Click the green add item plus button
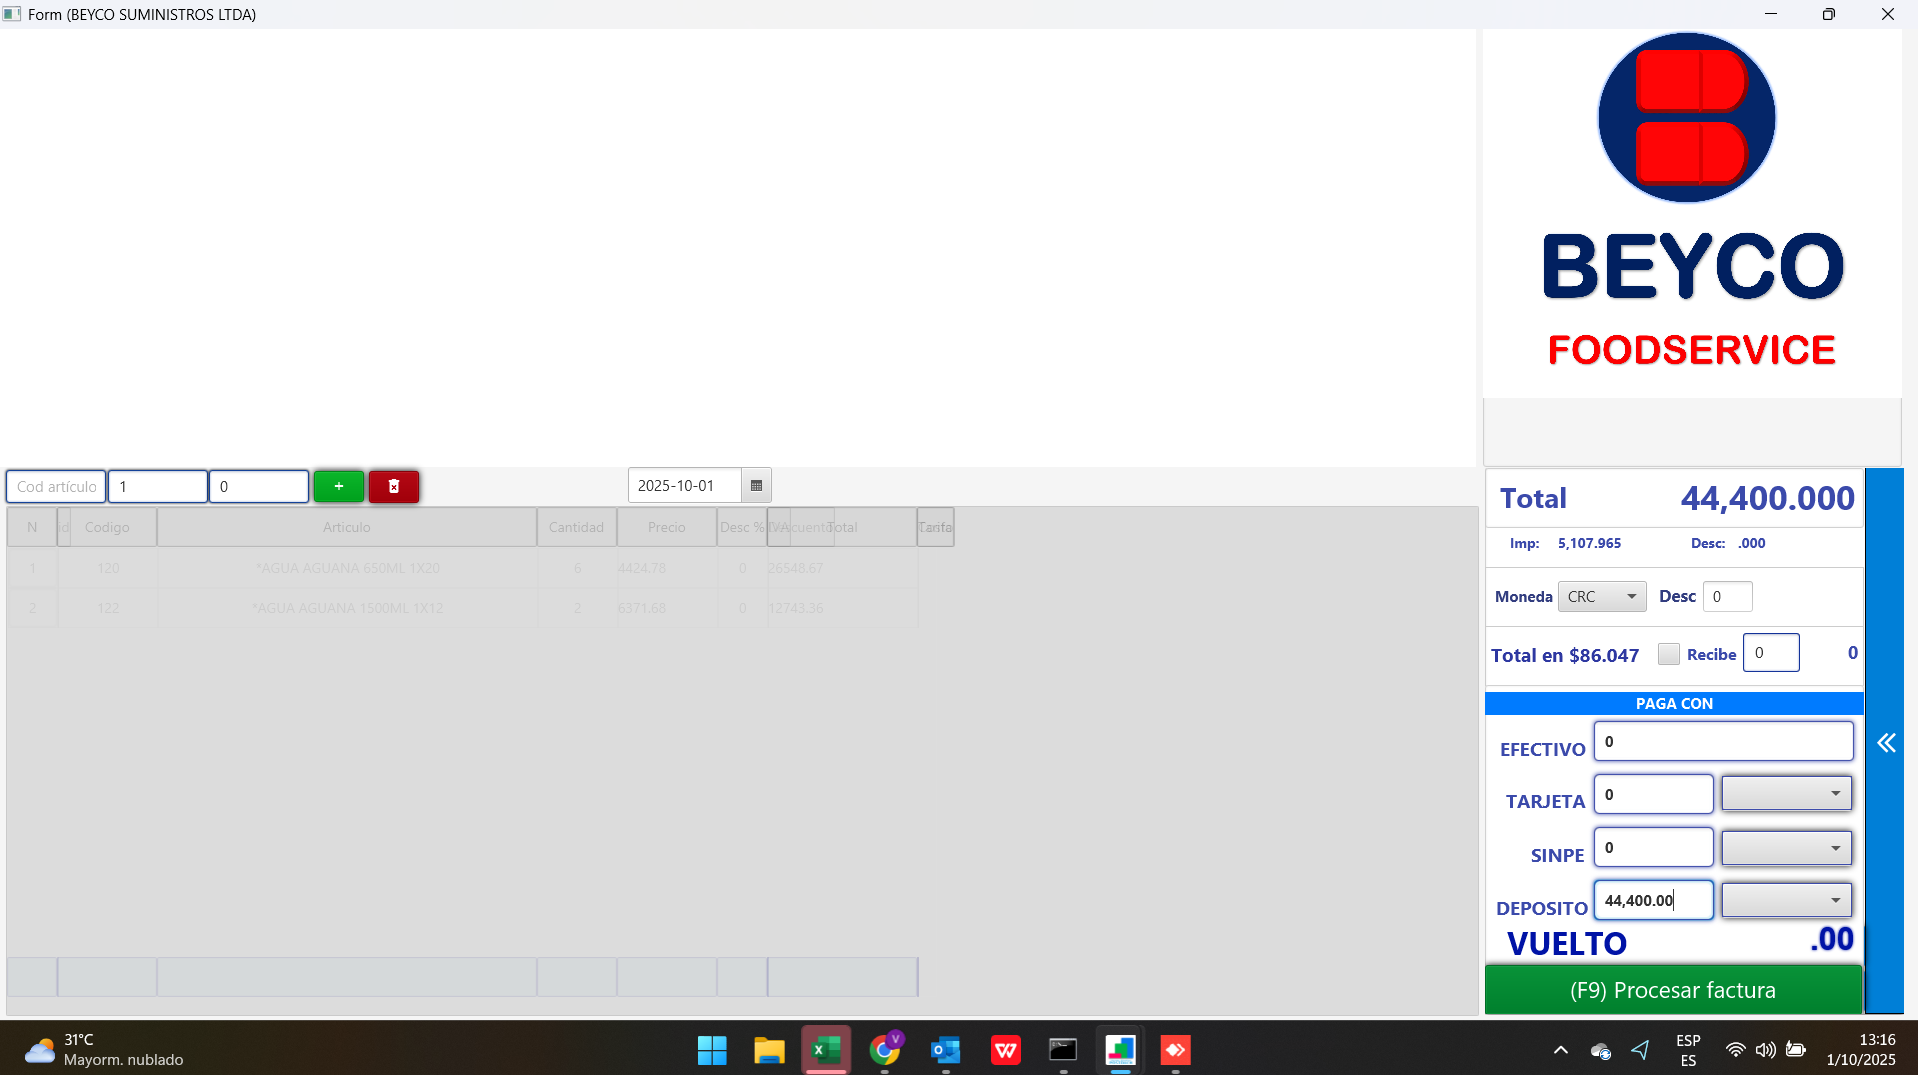The image size is (1918, 1075). point(338,486)
